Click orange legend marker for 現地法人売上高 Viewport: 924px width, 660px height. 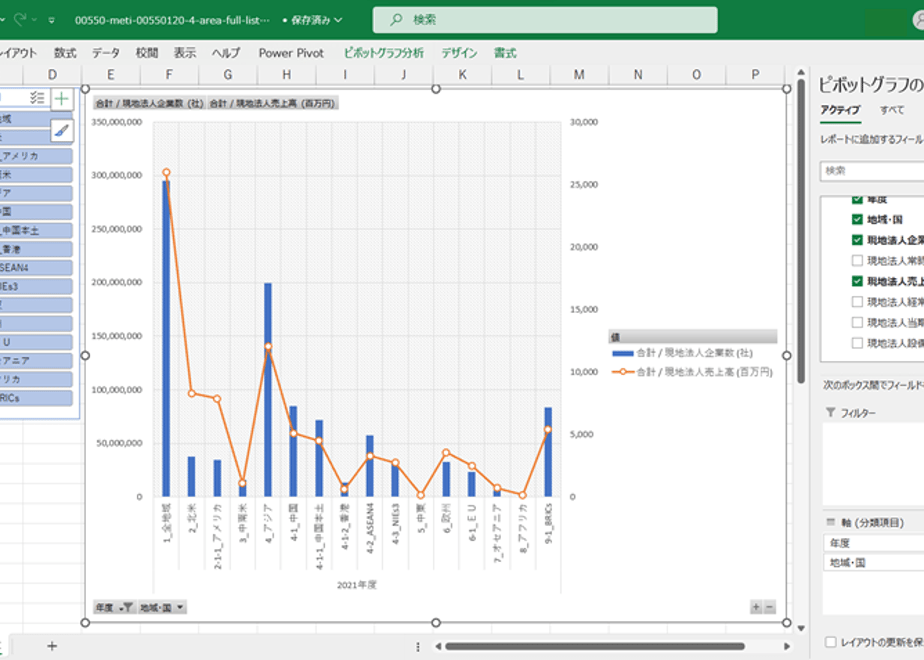(x=623, y=372)
